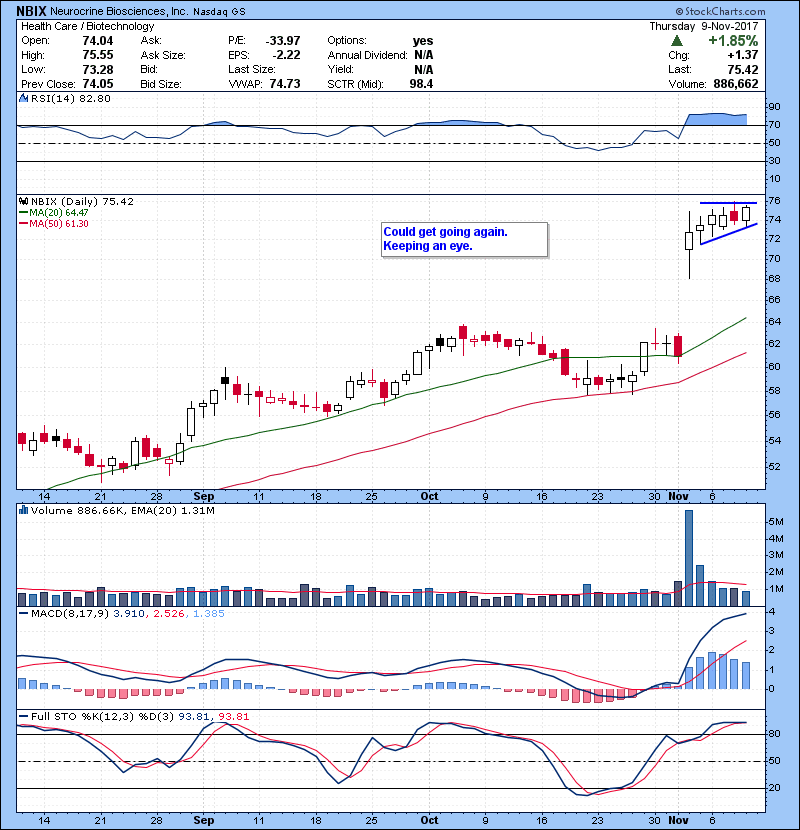Click the MACD value 3.910
The width and height of the screenshot is (800, 830).
point(129,614)
